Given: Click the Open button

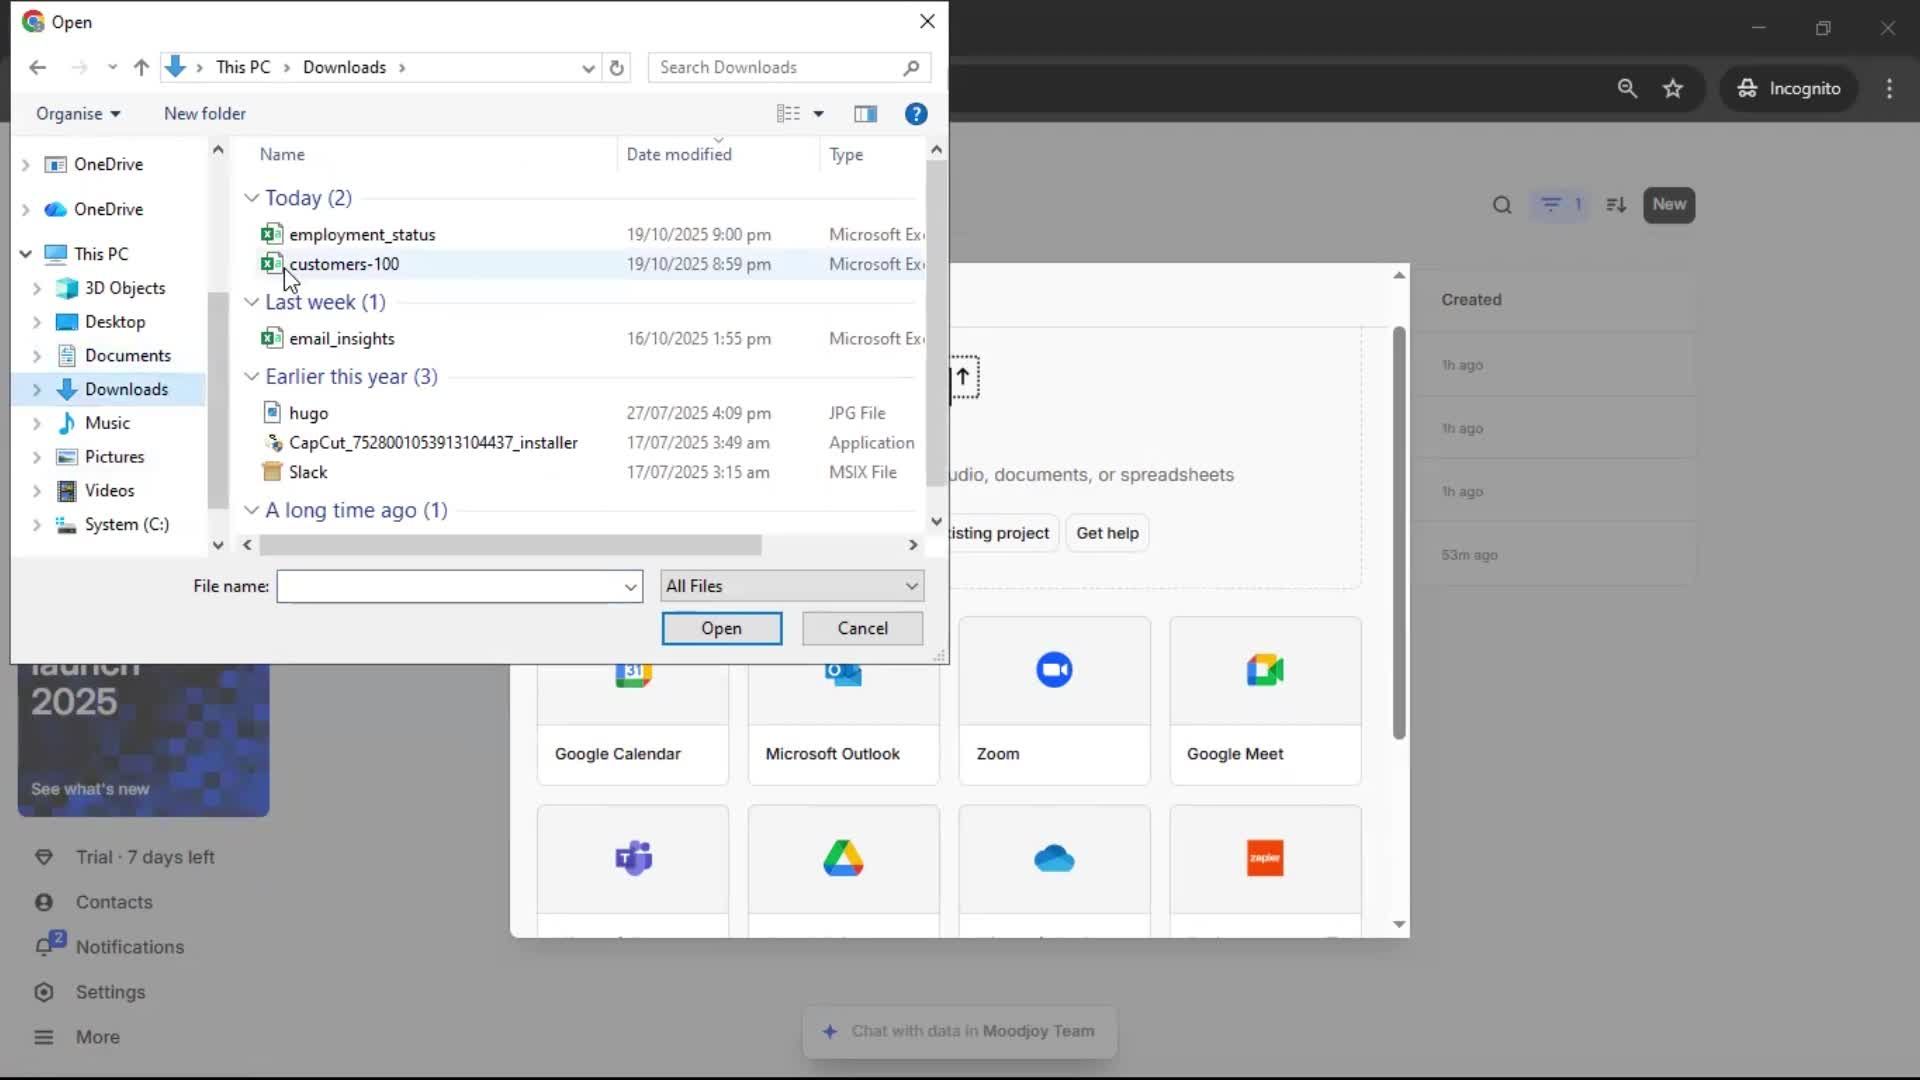Looking at the screenshot, I should 721,628.
